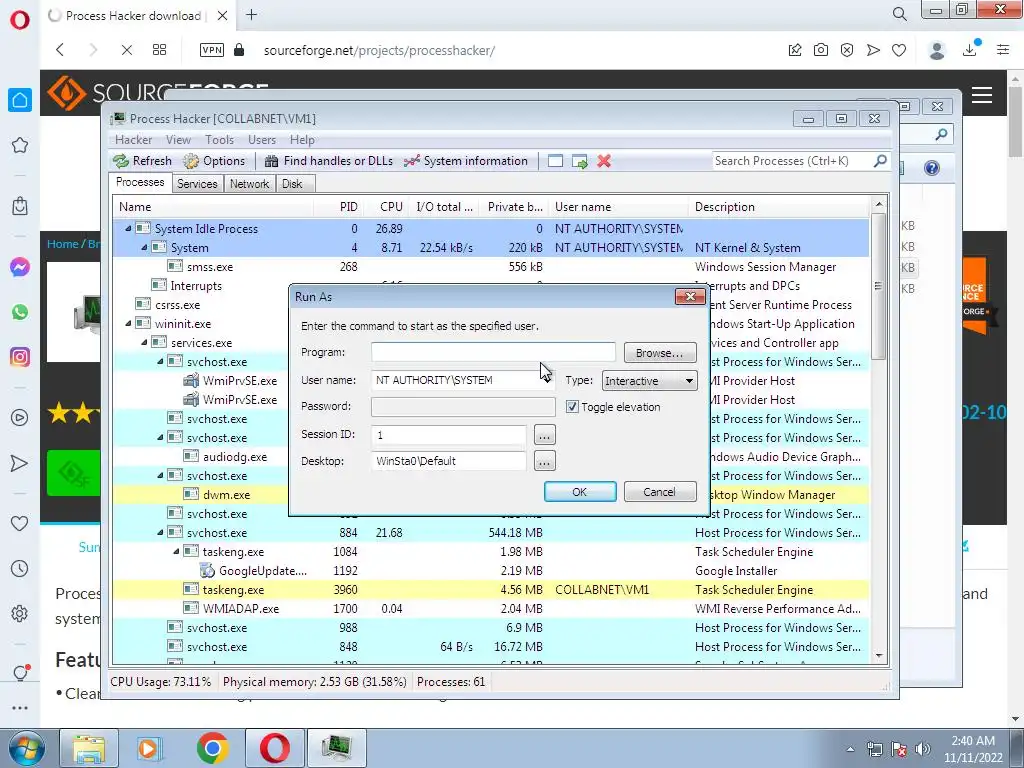The height and width of the screenshot is (768, 1024).
Task: Click Opera search tabs magnifier icon
Action: (899, 14)
